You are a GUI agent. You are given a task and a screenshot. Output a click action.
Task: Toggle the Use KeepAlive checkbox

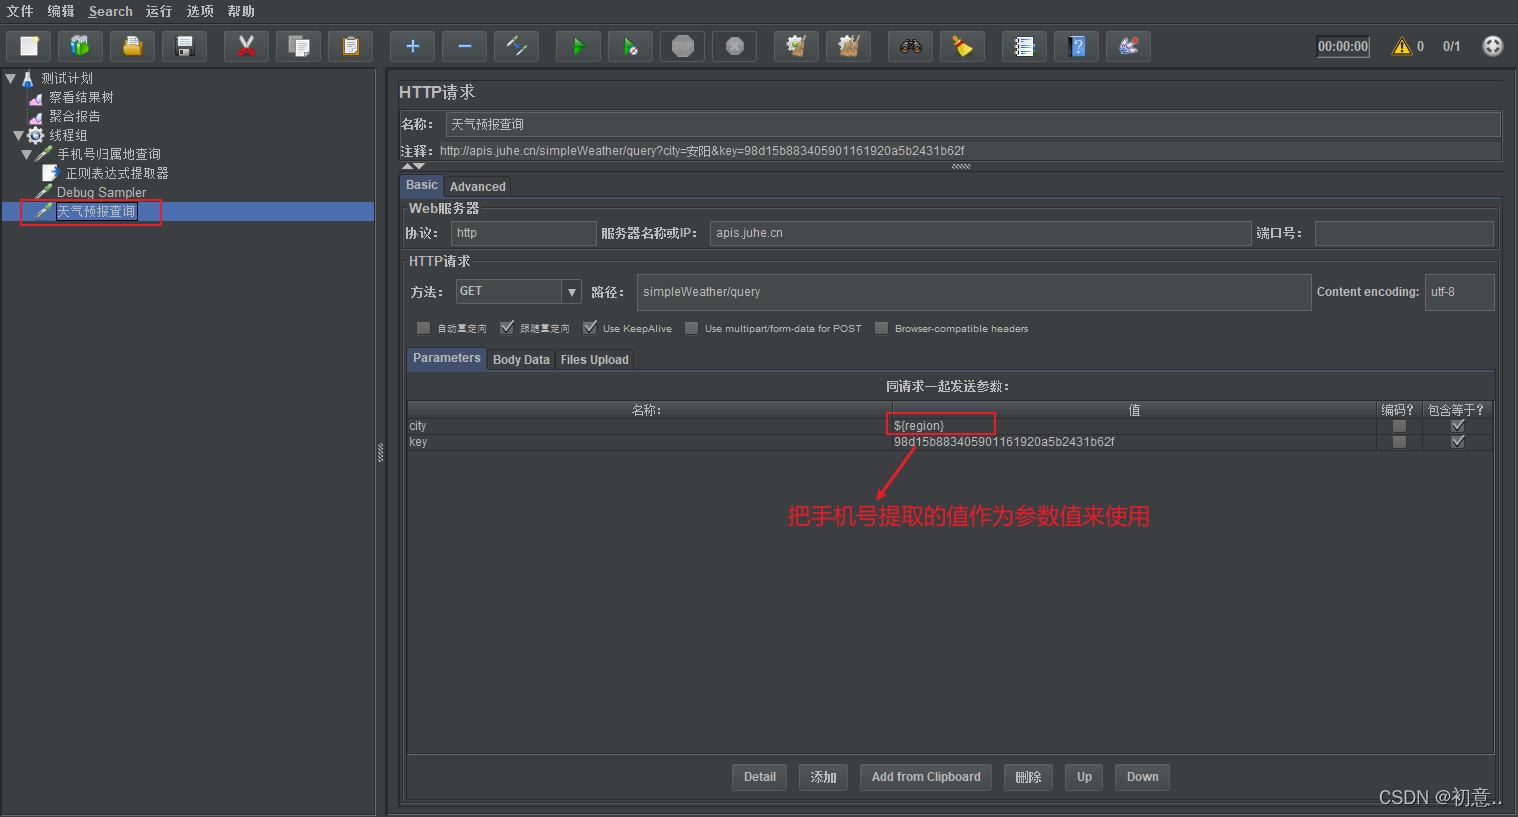click(590, 327)
